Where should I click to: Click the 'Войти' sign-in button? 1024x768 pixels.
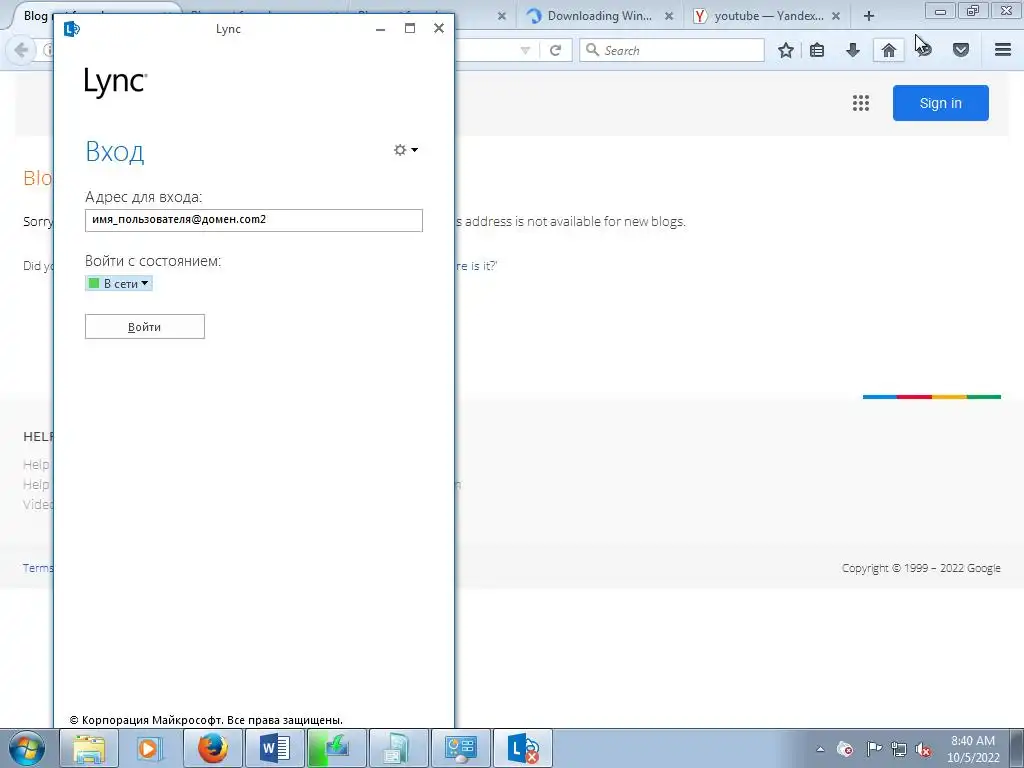click(144, 327)
